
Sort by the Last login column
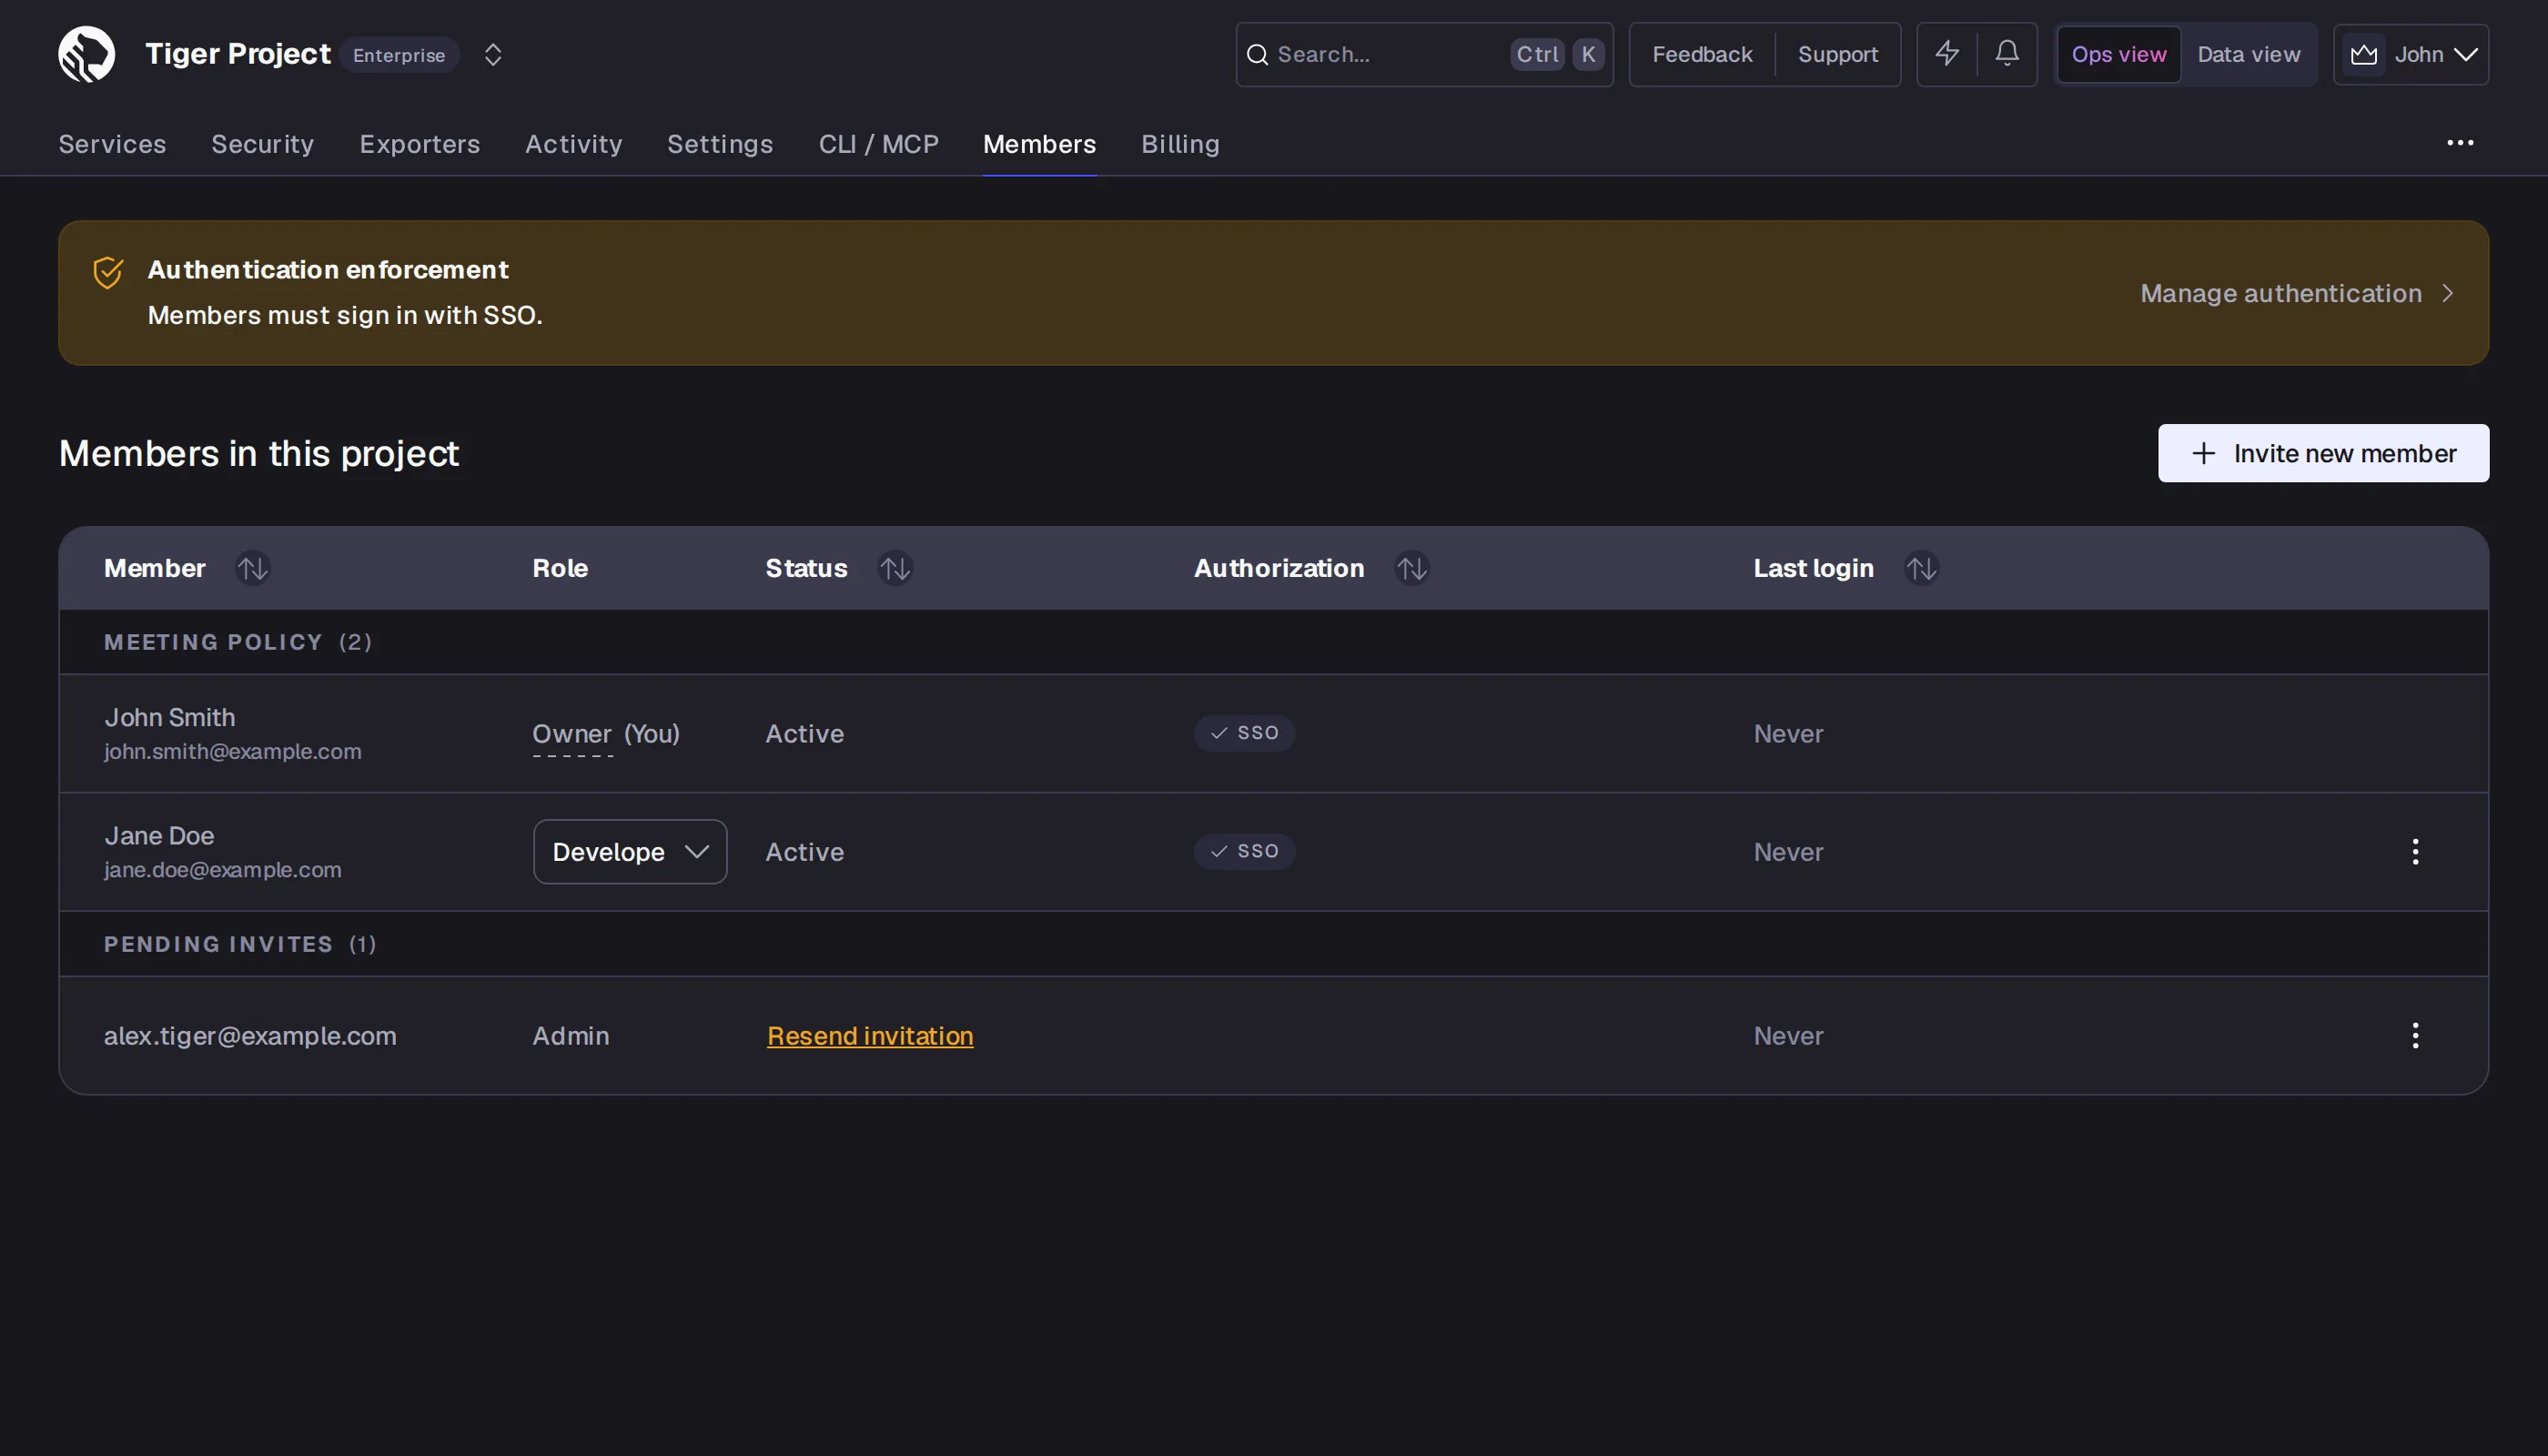(x=1922, y=568)
